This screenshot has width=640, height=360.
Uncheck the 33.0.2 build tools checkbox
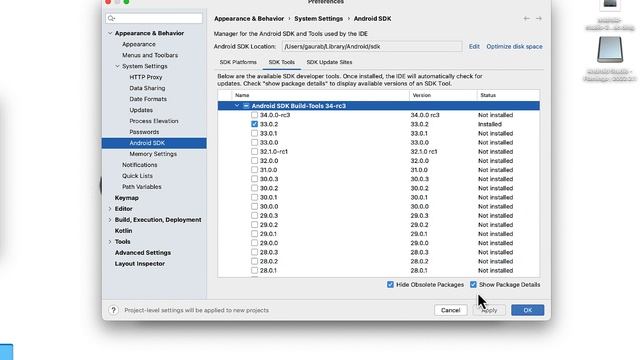254,124
